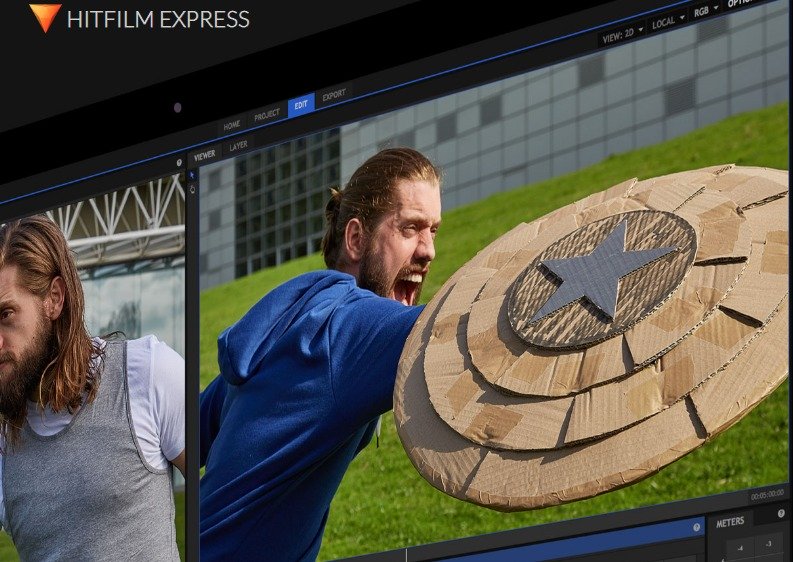Open the VIEWER panel tab
The height and width of the screenshot is (562, 793).
[204, 156]
